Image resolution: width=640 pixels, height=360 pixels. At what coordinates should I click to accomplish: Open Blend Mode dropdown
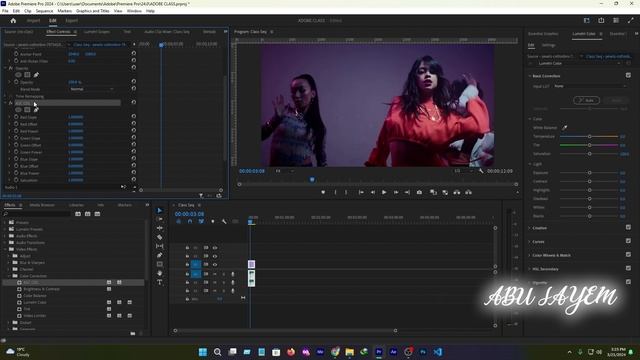92,89
